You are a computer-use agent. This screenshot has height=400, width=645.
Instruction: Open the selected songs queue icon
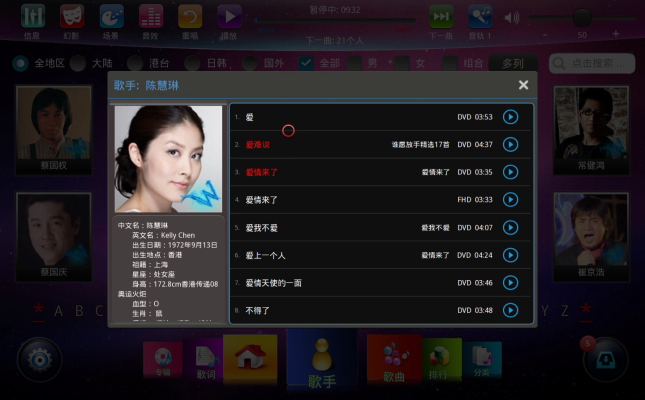pyautogui.click(x=606, y=360)
